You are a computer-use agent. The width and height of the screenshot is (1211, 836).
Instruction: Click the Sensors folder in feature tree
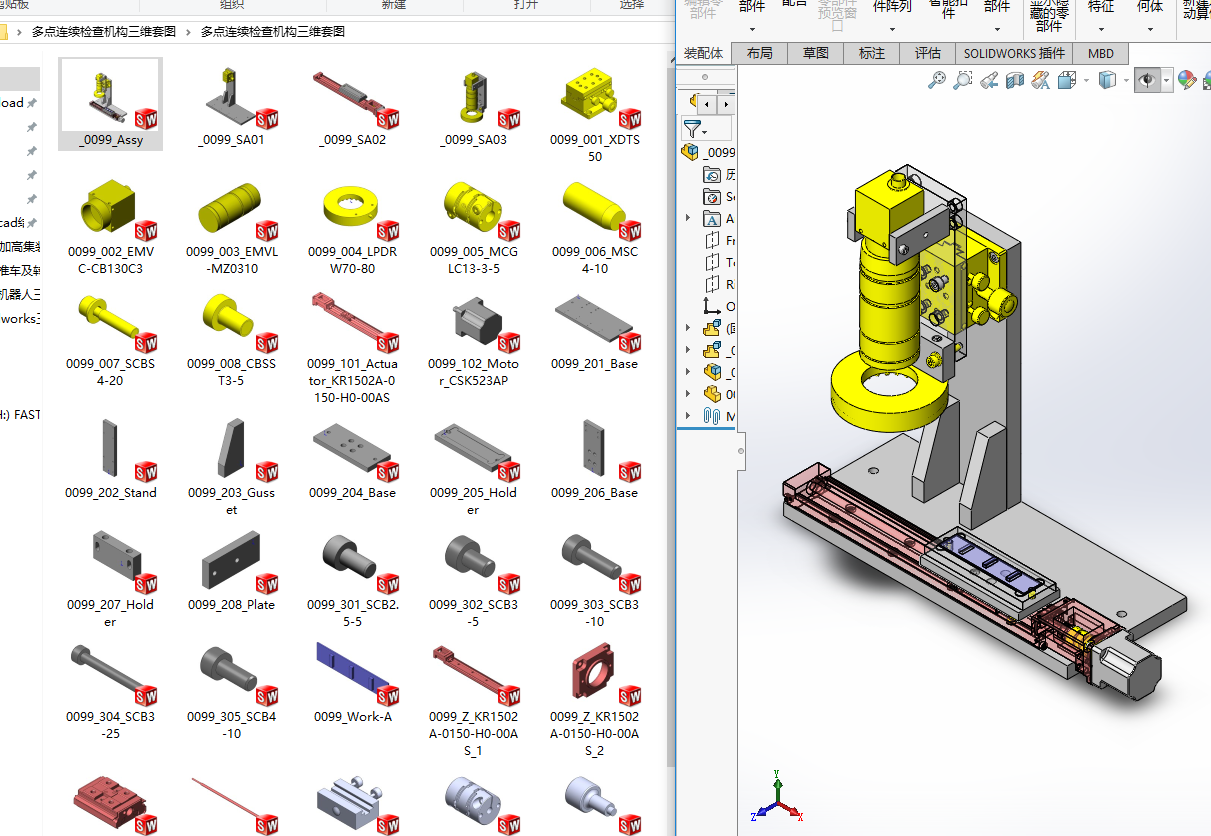click(x=719, y=196)
